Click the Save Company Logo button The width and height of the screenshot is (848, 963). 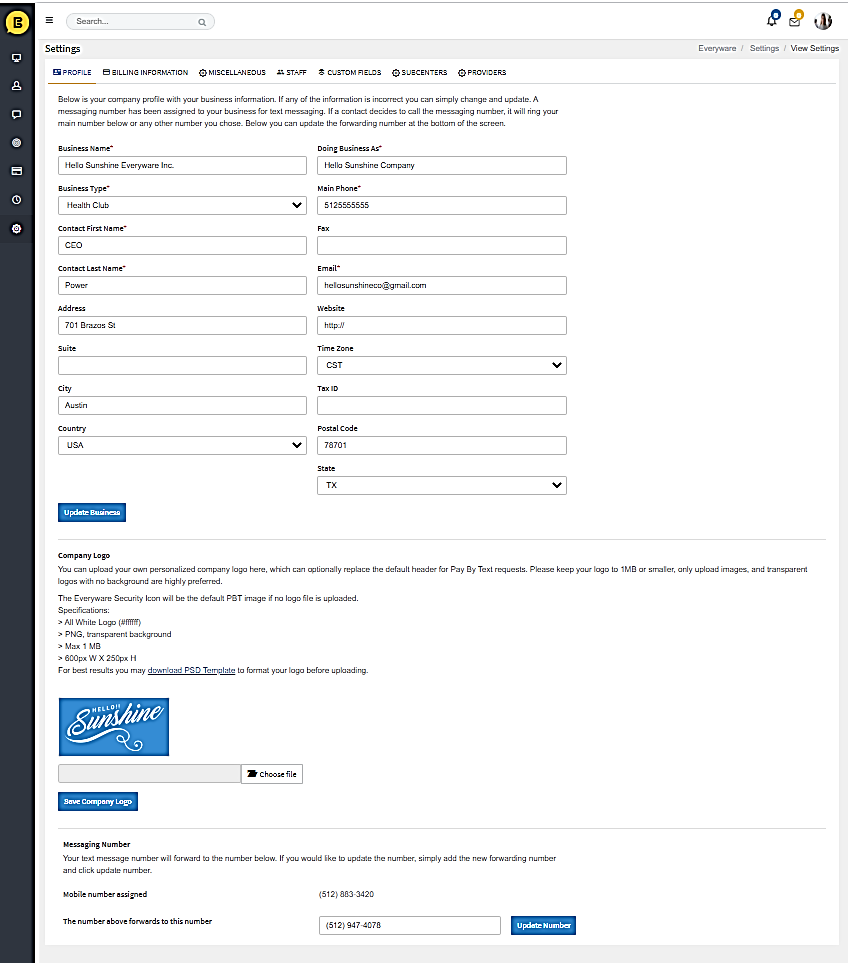(x=98, y=801)
